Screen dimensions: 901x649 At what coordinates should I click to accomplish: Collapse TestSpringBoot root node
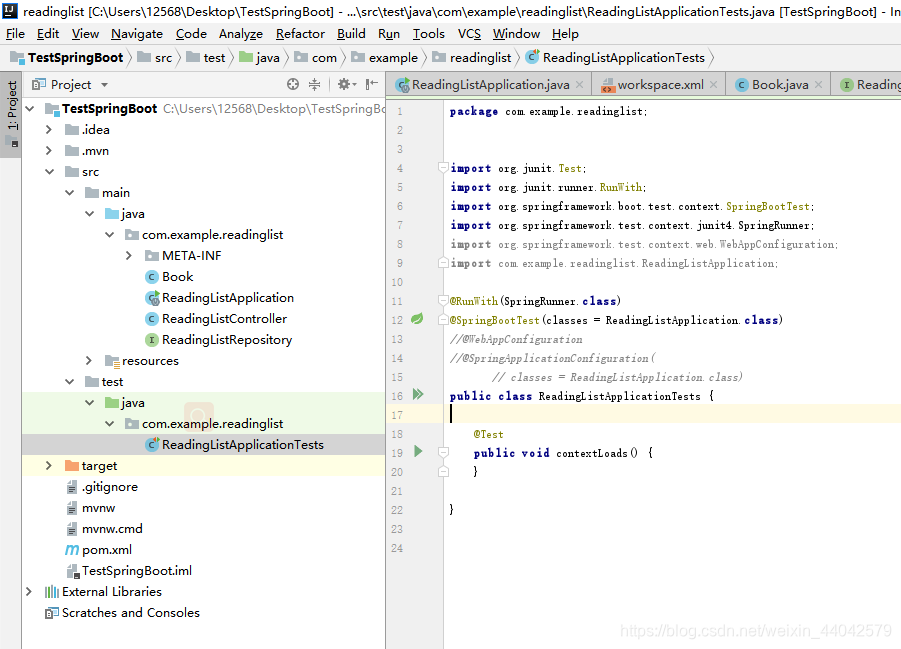point(30,109)
